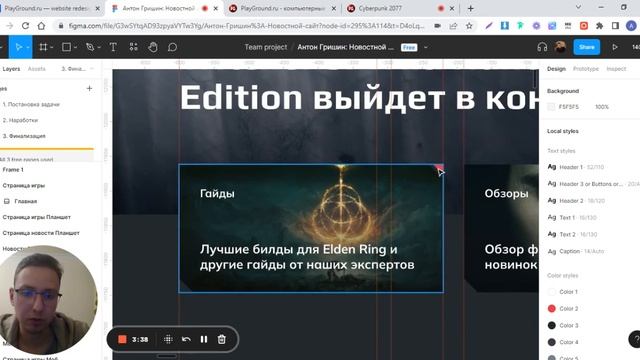640x360 pixels.
Task: Click the Share button
Action: 587,47
